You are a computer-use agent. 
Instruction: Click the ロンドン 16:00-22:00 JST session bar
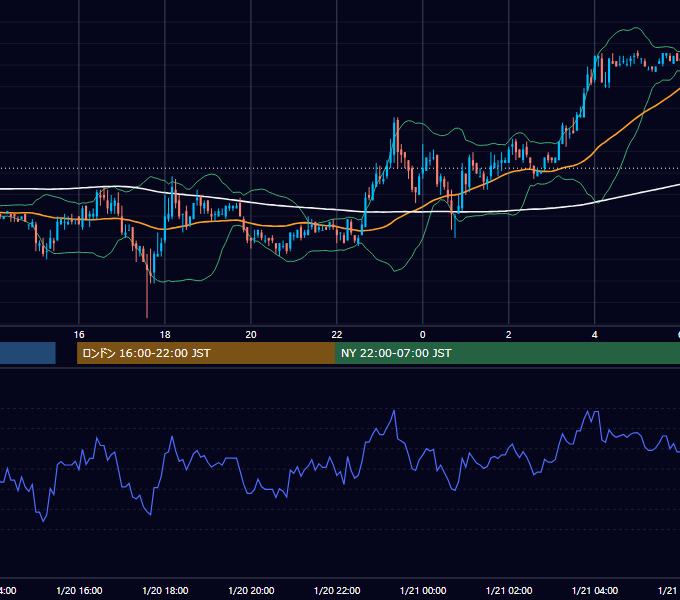pos(206,353)
